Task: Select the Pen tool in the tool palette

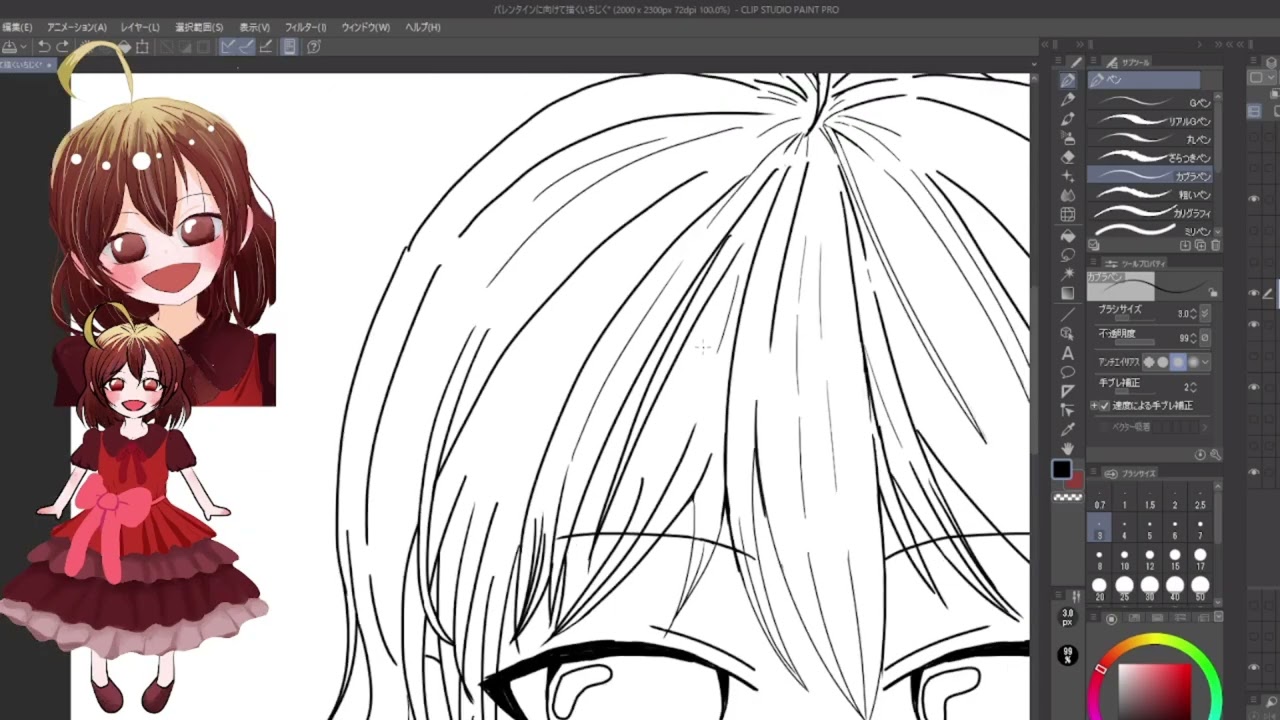Action: pos(1068,80)
